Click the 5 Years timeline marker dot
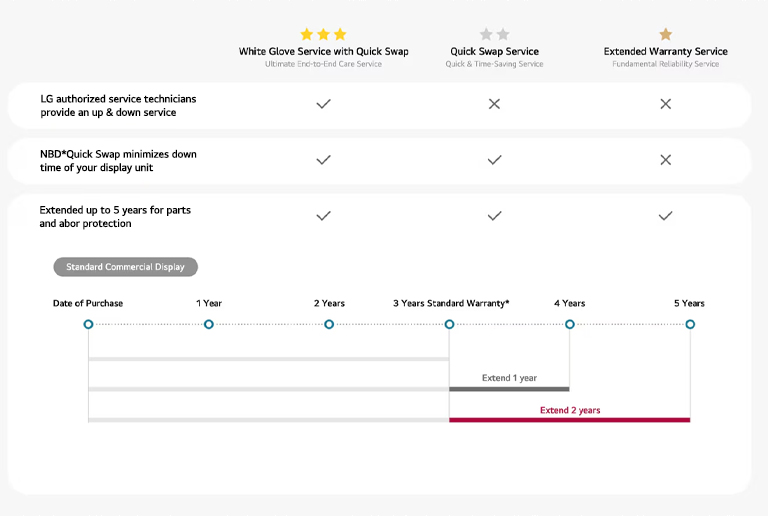 690,324
